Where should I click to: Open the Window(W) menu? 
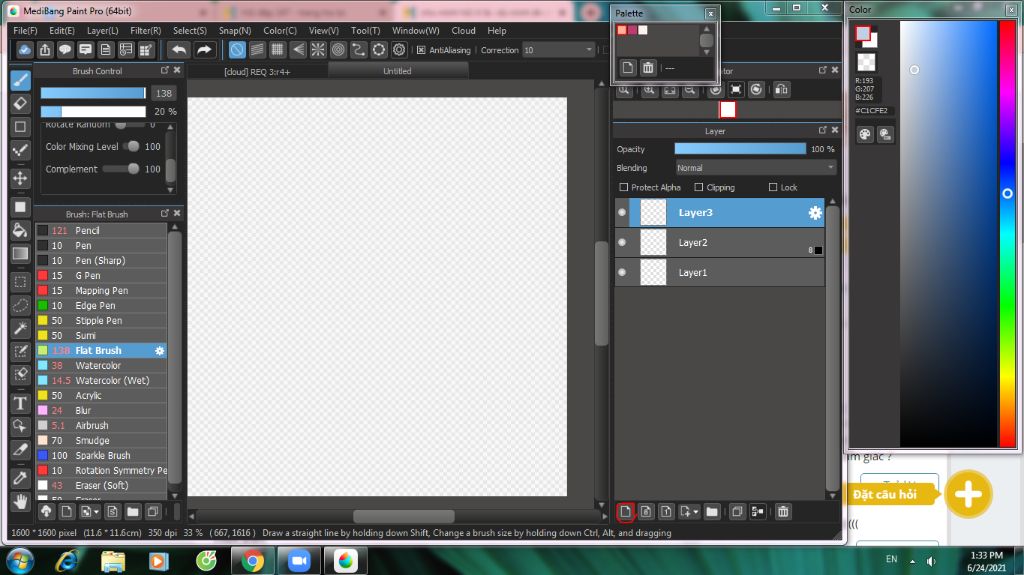coord(415,31)
